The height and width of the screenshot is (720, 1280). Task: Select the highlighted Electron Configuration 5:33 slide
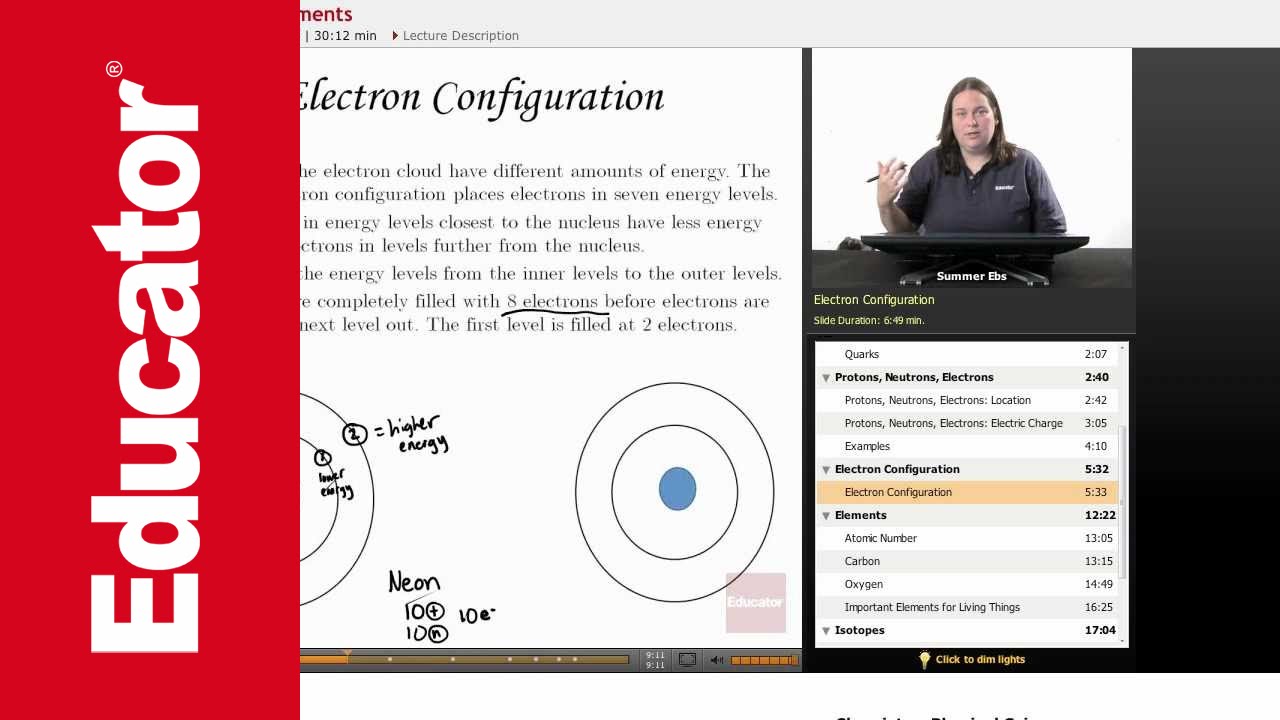[x=968, y=492]
